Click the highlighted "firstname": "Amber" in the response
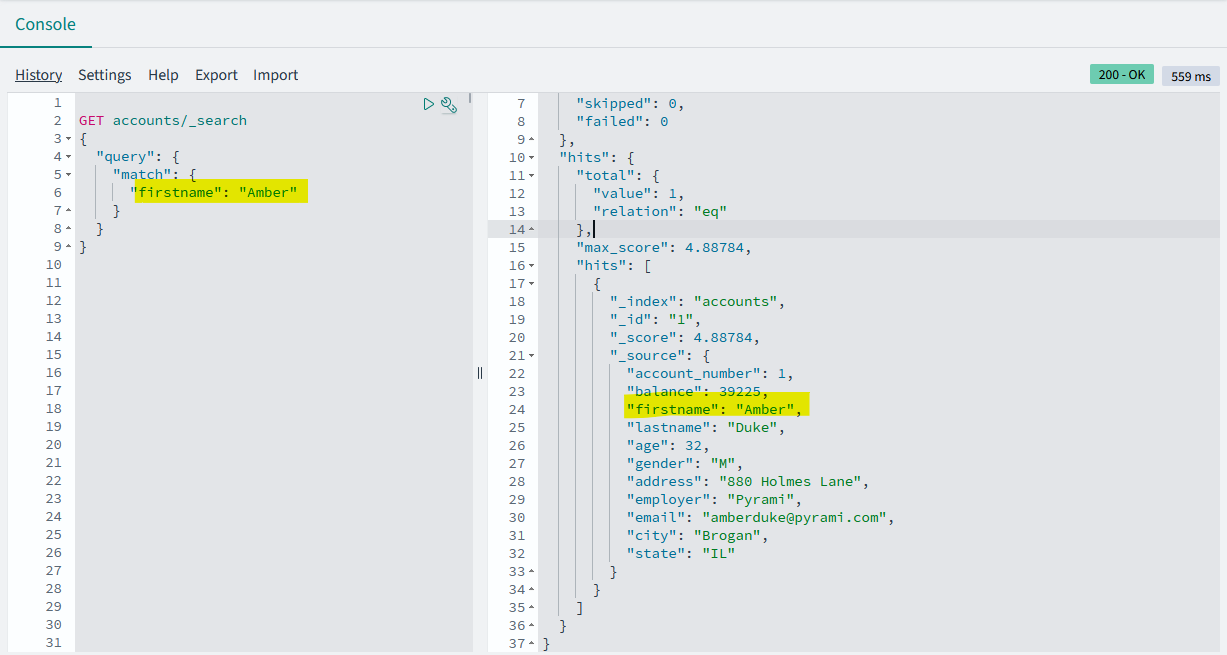The width and height of the screenshot is (1227, 655). pyautogui.click(x=714, y=409)
